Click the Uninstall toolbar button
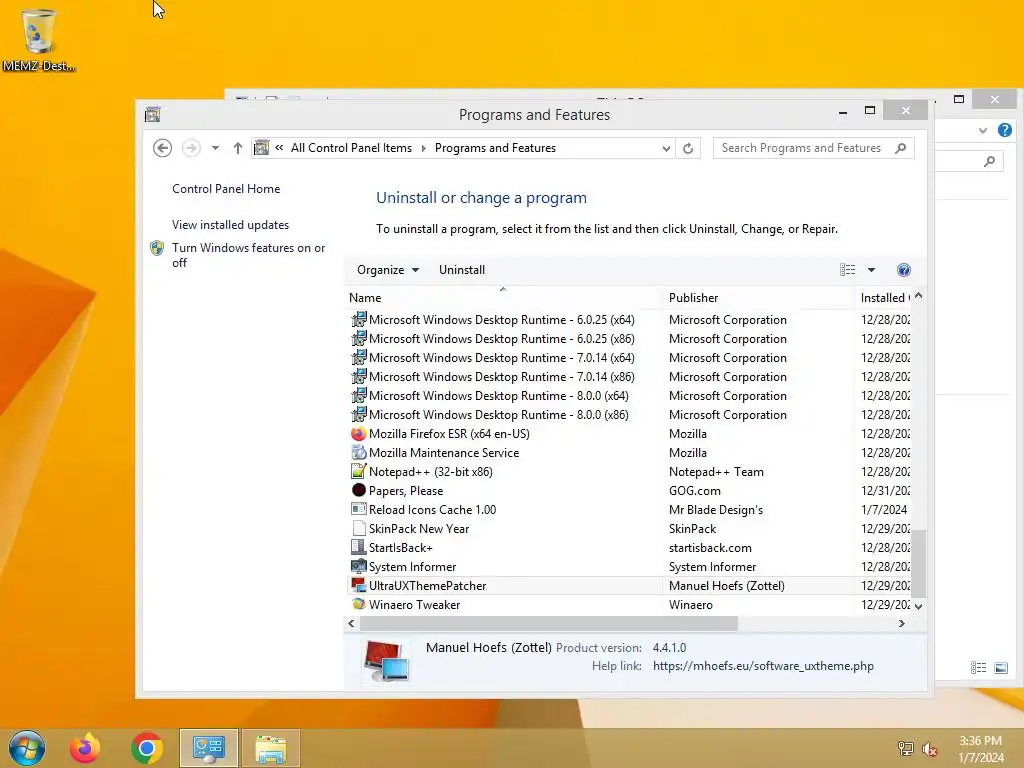This screenshot has width=1024, height=768. 462,270
